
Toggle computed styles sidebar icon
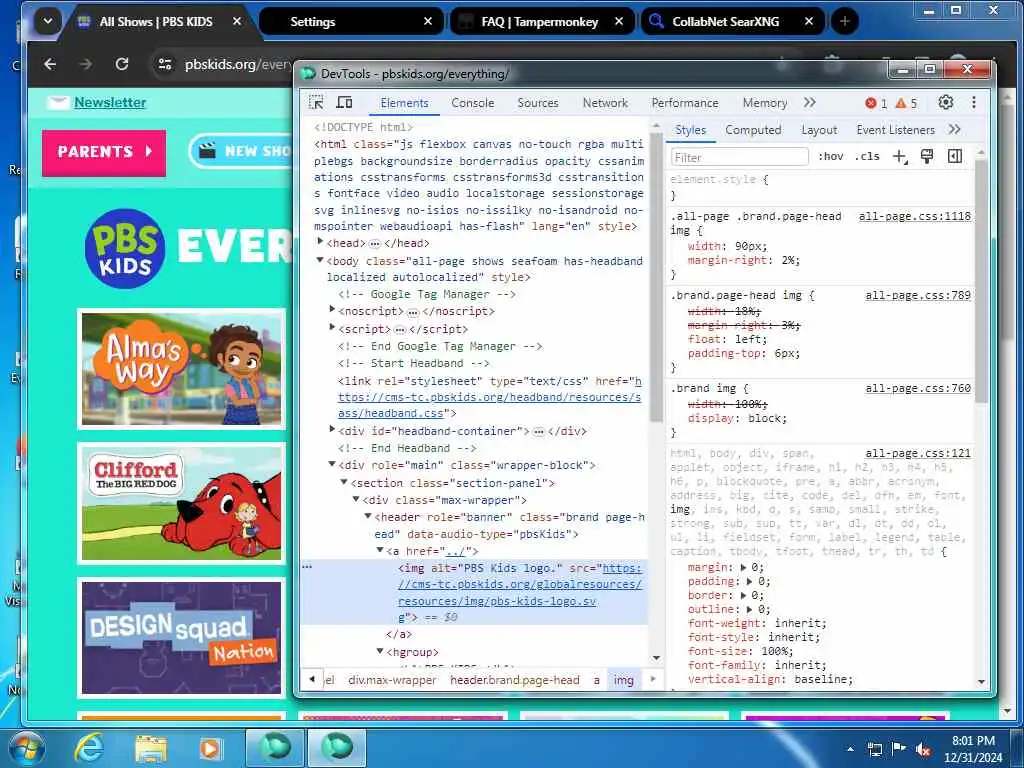tap(955, 156)
